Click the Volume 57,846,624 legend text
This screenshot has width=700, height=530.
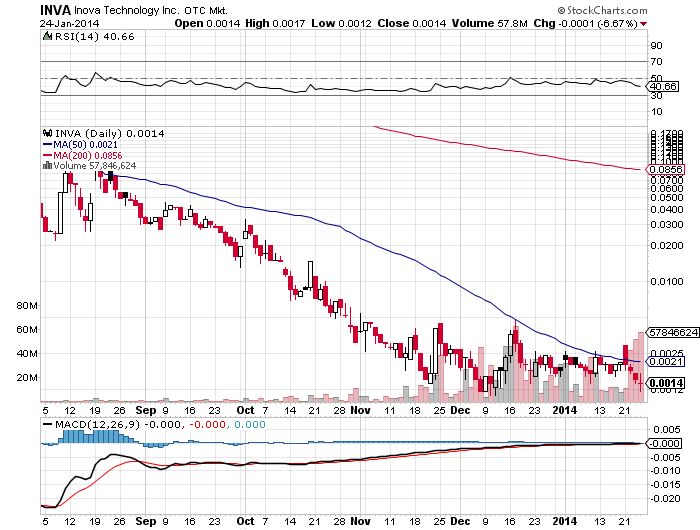tap(95, 166)
